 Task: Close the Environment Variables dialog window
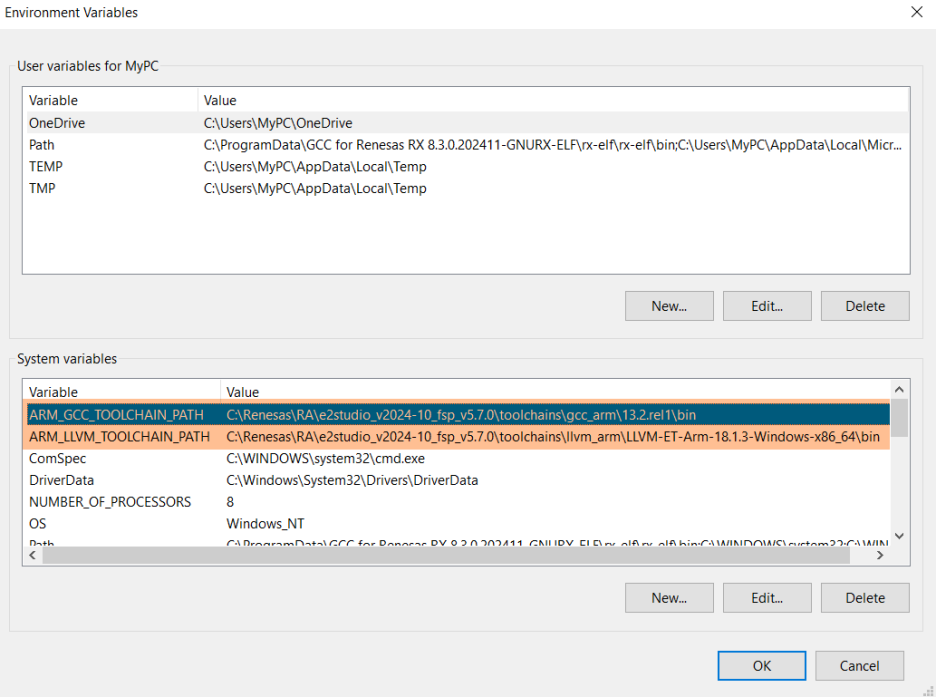pyautogui.click(x=916, y=13)
